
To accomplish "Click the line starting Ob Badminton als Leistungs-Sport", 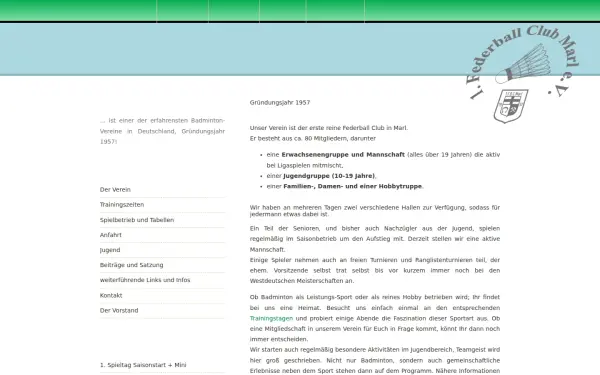I will [375, 297].
